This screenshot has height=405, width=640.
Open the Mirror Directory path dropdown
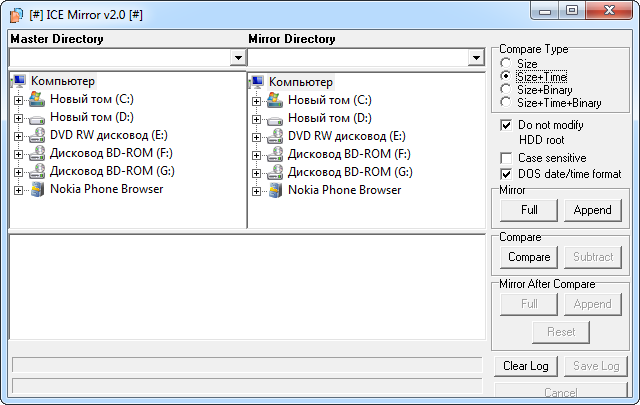coord(476,58)
